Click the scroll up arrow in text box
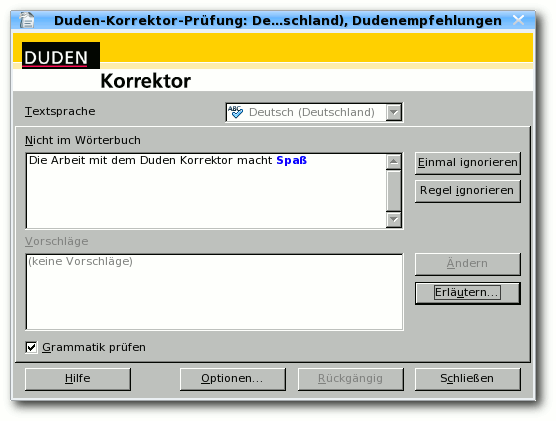This screenshot has width=556, height=421. tap(394, 162)
